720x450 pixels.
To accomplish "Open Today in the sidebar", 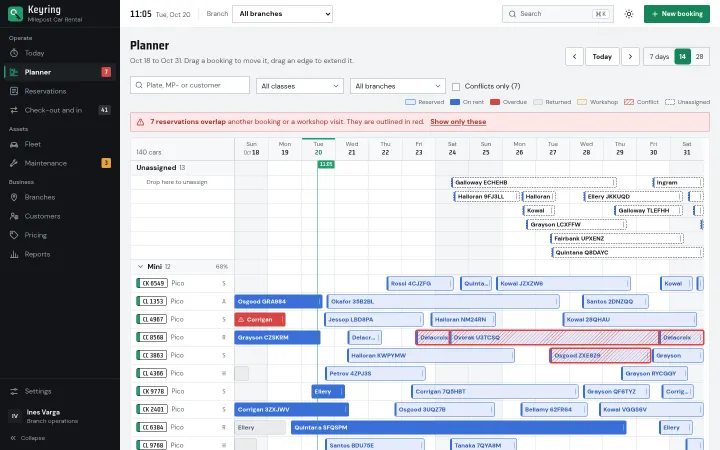I will click(x=60, y=53).
